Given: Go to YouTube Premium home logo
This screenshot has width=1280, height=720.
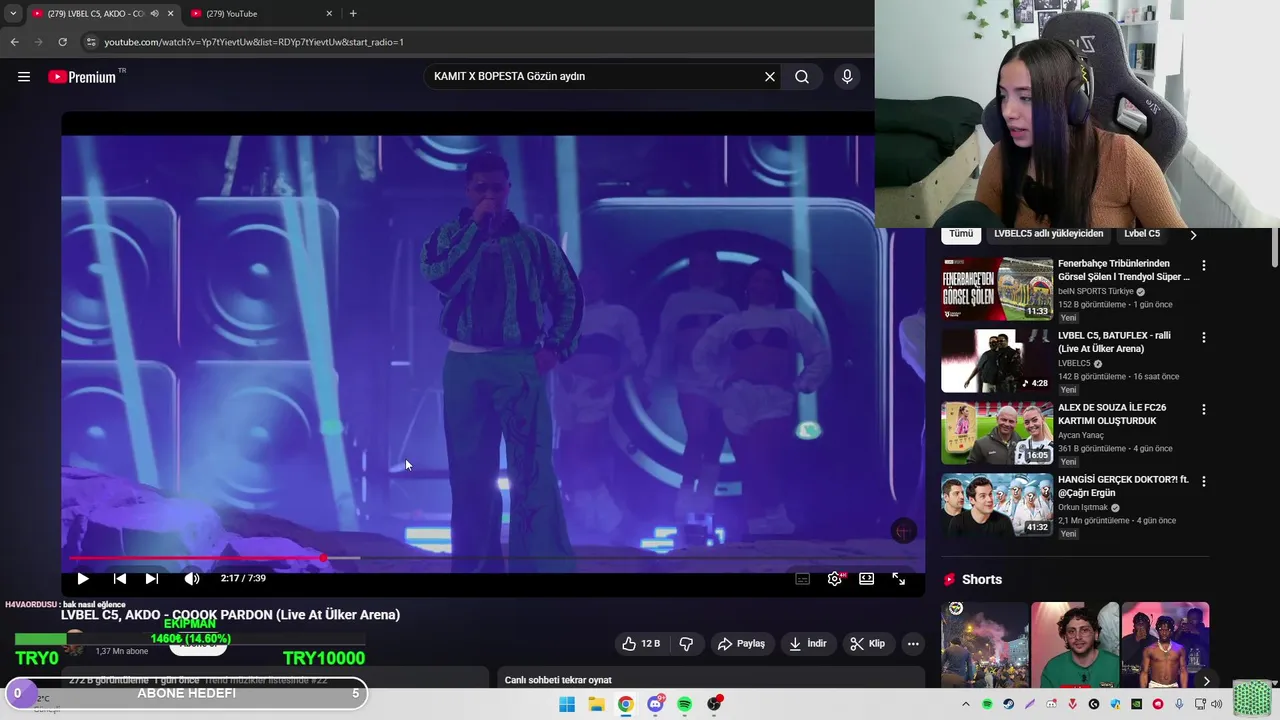Looking at the screenshot, I should pos(82,77).
